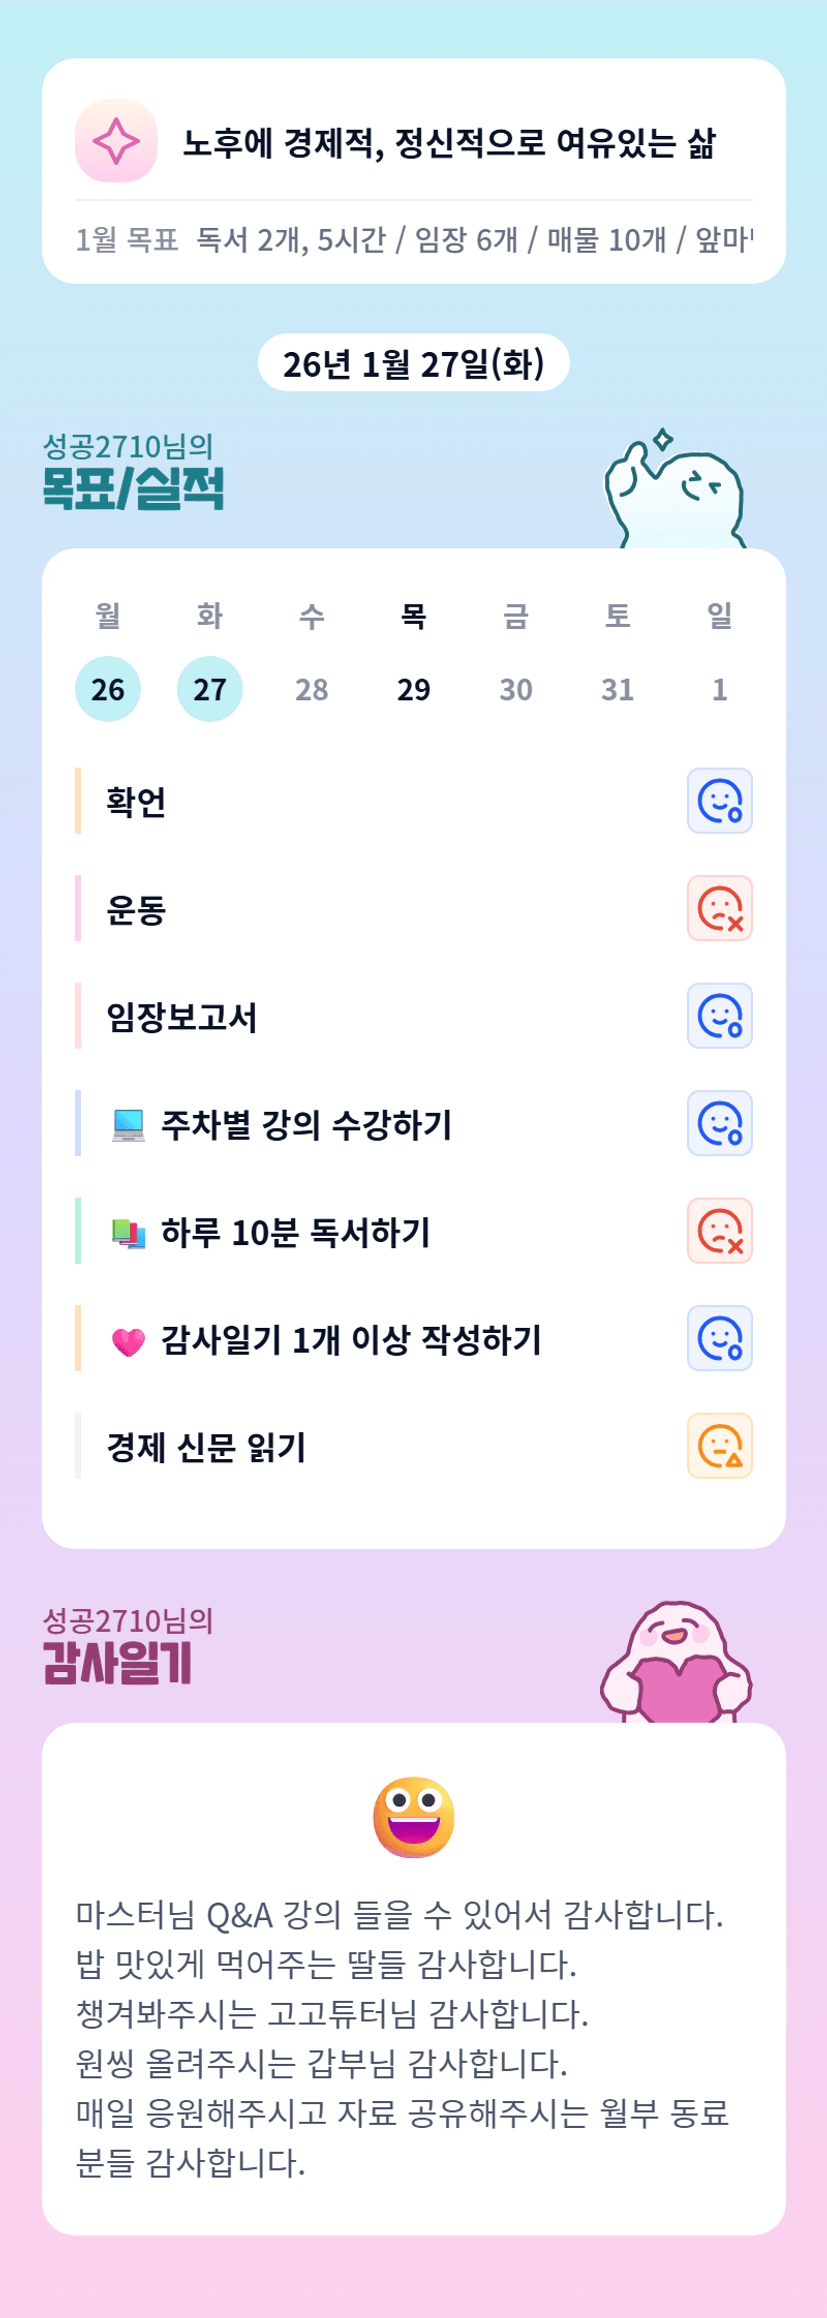
Task: Click the 주차별 강의 수강하기 status icon
Action: [719, 1123]
